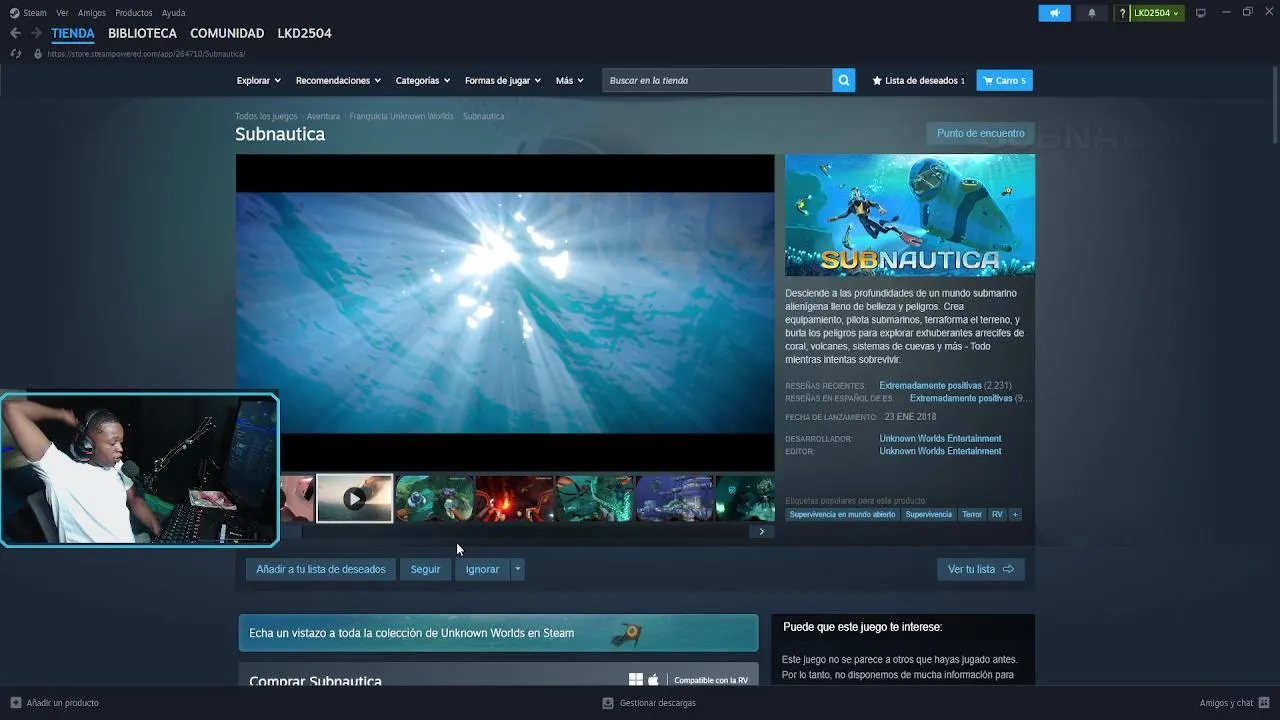Select the RV tag

click(x=997, y=514)
